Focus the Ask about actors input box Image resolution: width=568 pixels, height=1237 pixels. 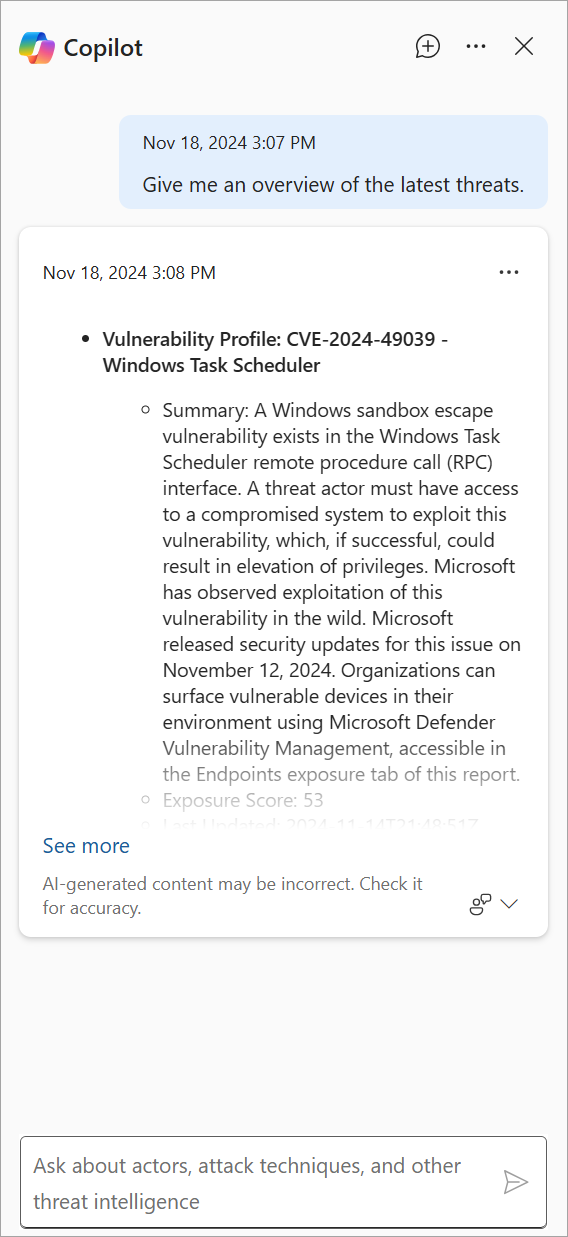tap(283, 1182)
